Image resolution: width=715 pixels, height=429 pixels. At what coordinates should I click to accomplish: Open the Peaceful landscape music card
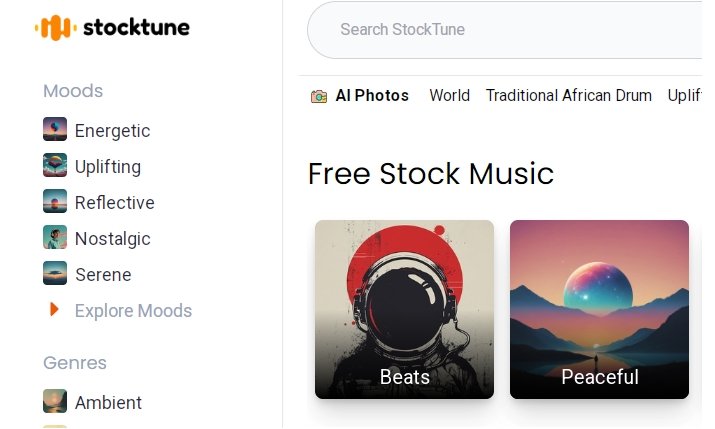tap(599, 309)
